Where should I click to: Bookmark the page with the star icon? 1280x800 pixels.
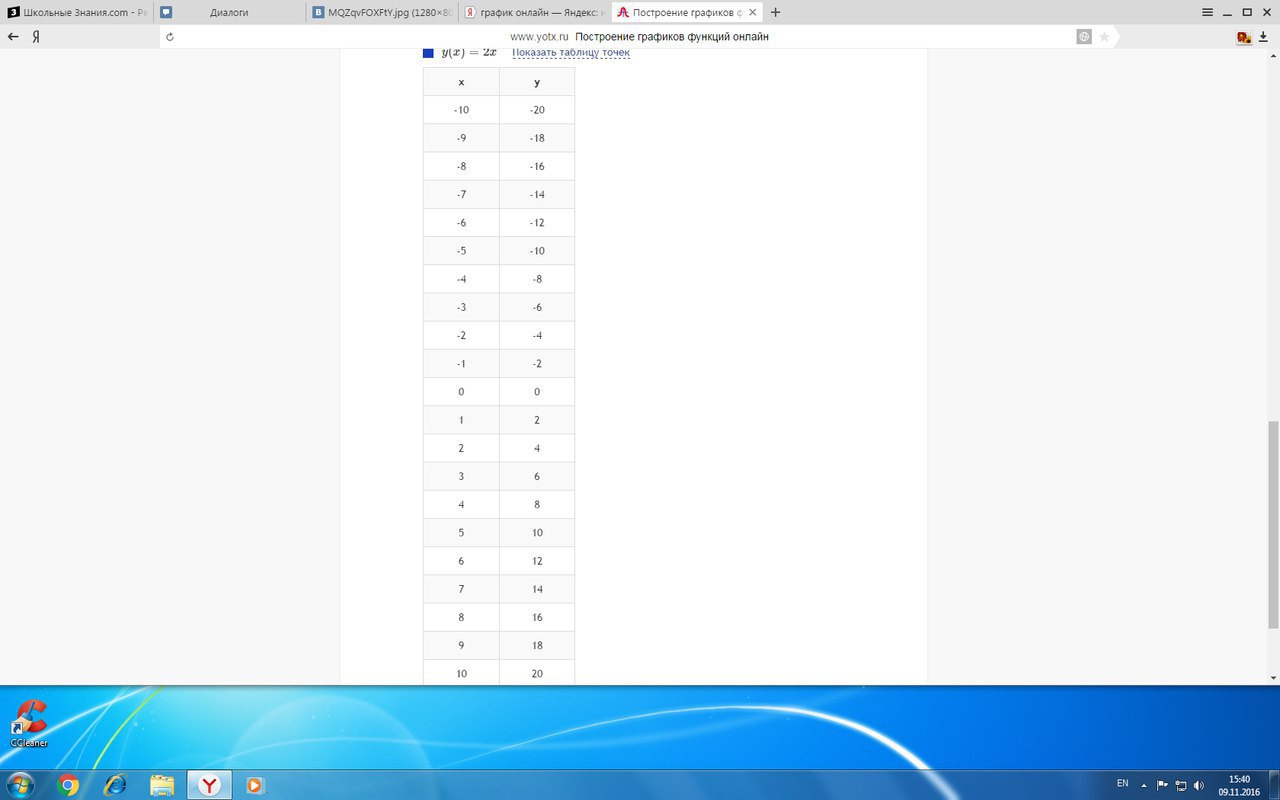1104,37
